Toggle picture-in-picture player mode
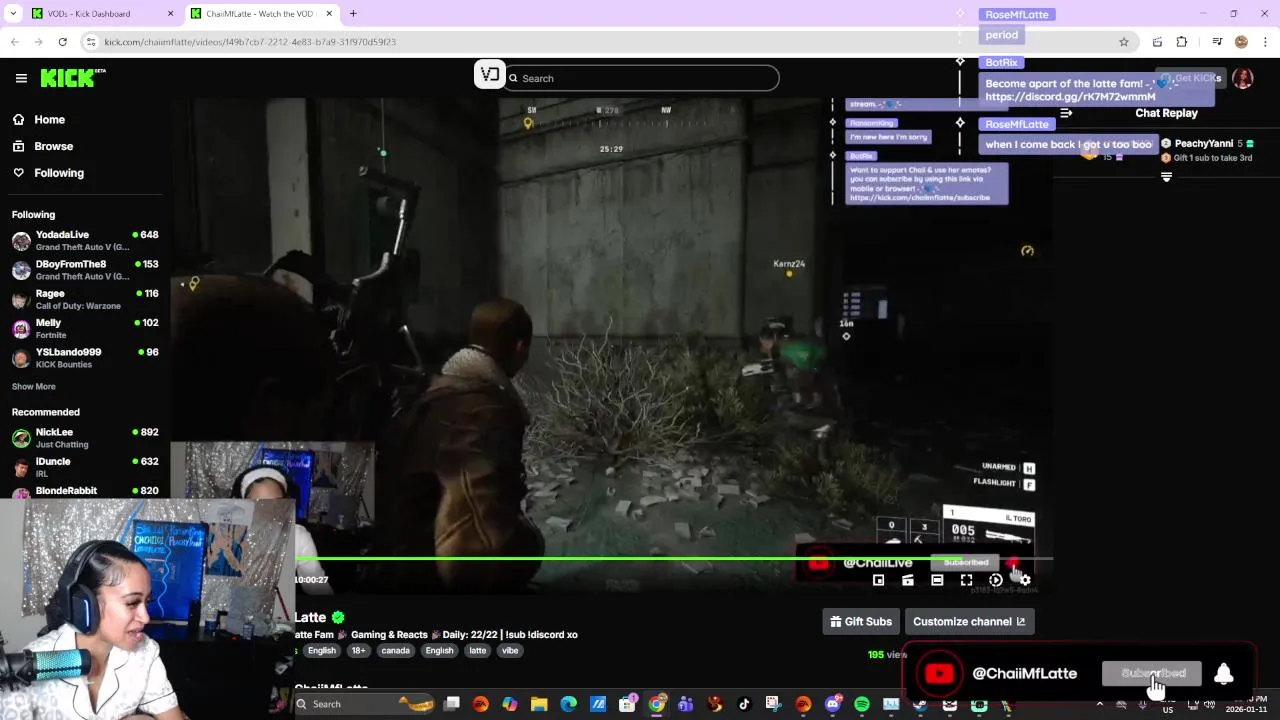1280x720 pixels. (x=878, y=580)
